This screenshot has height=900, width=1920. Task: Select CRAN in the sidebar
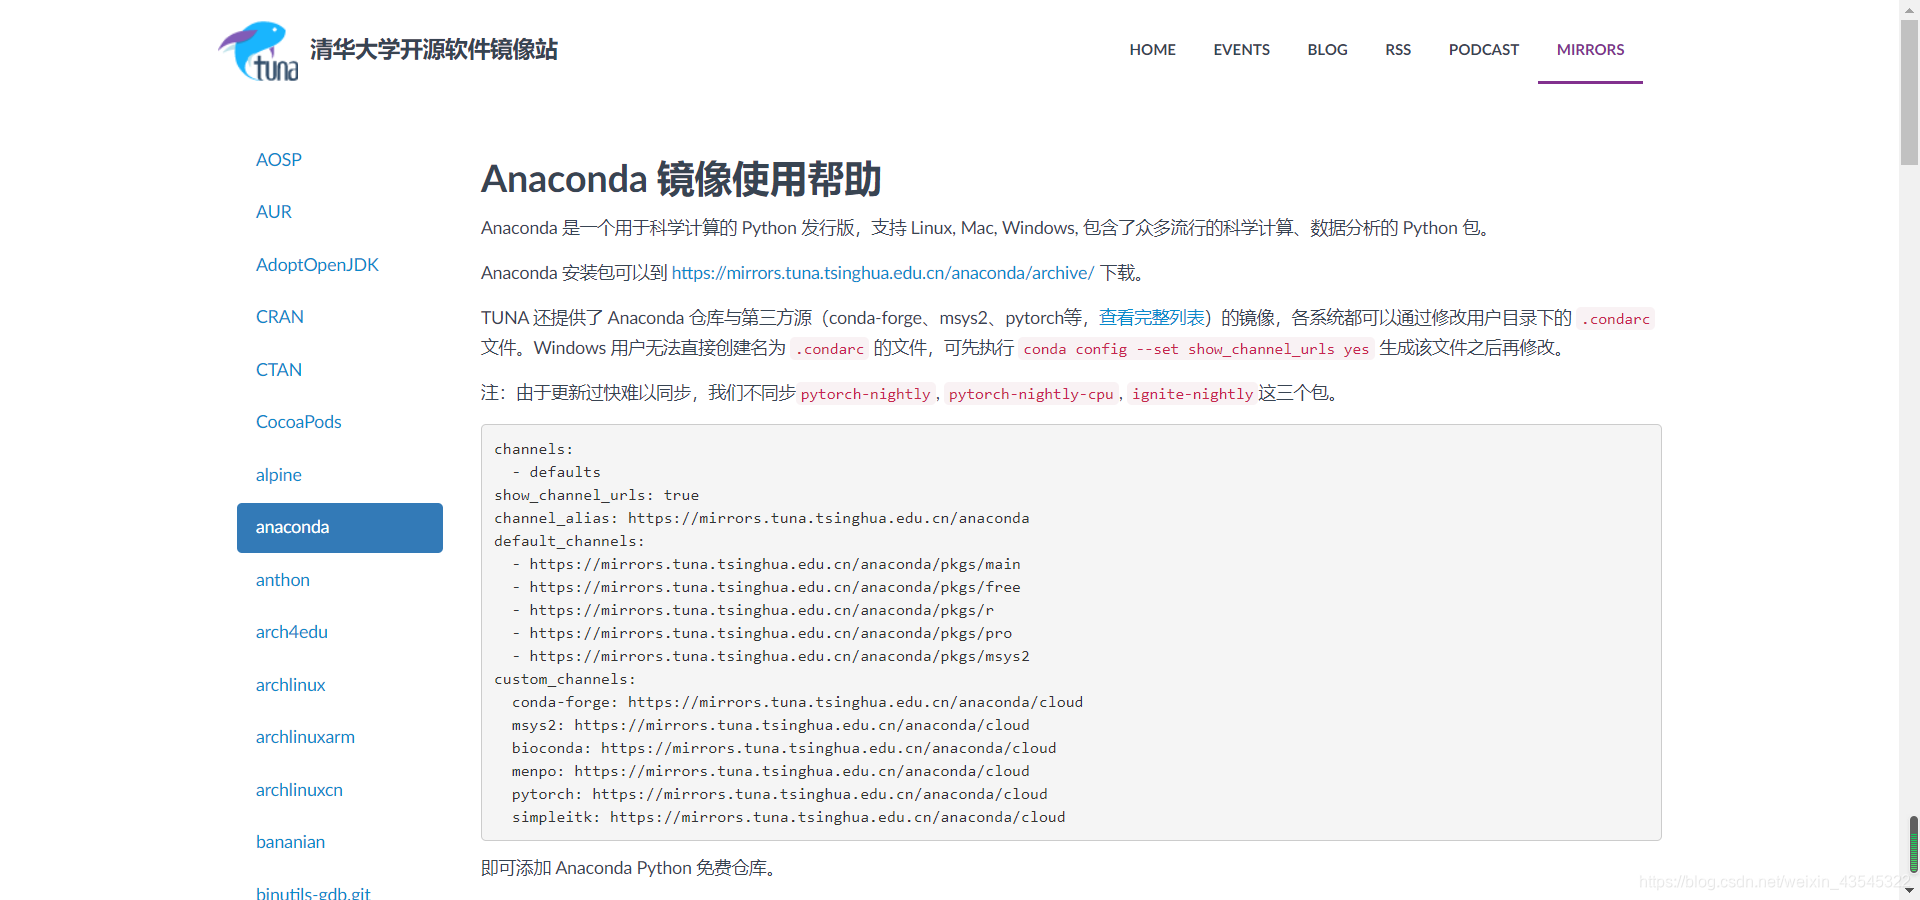[x=280, y=317]
